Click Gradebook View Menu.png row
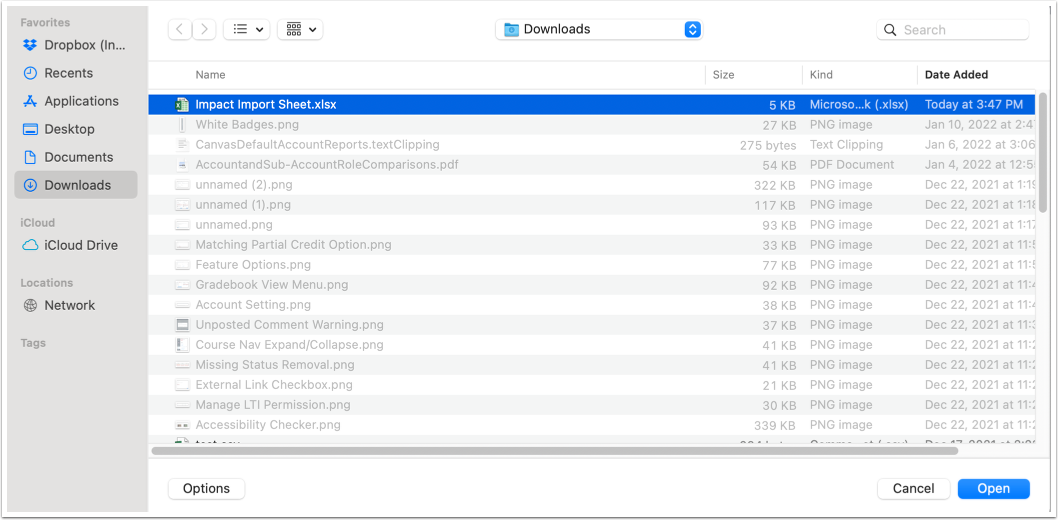 592,285
